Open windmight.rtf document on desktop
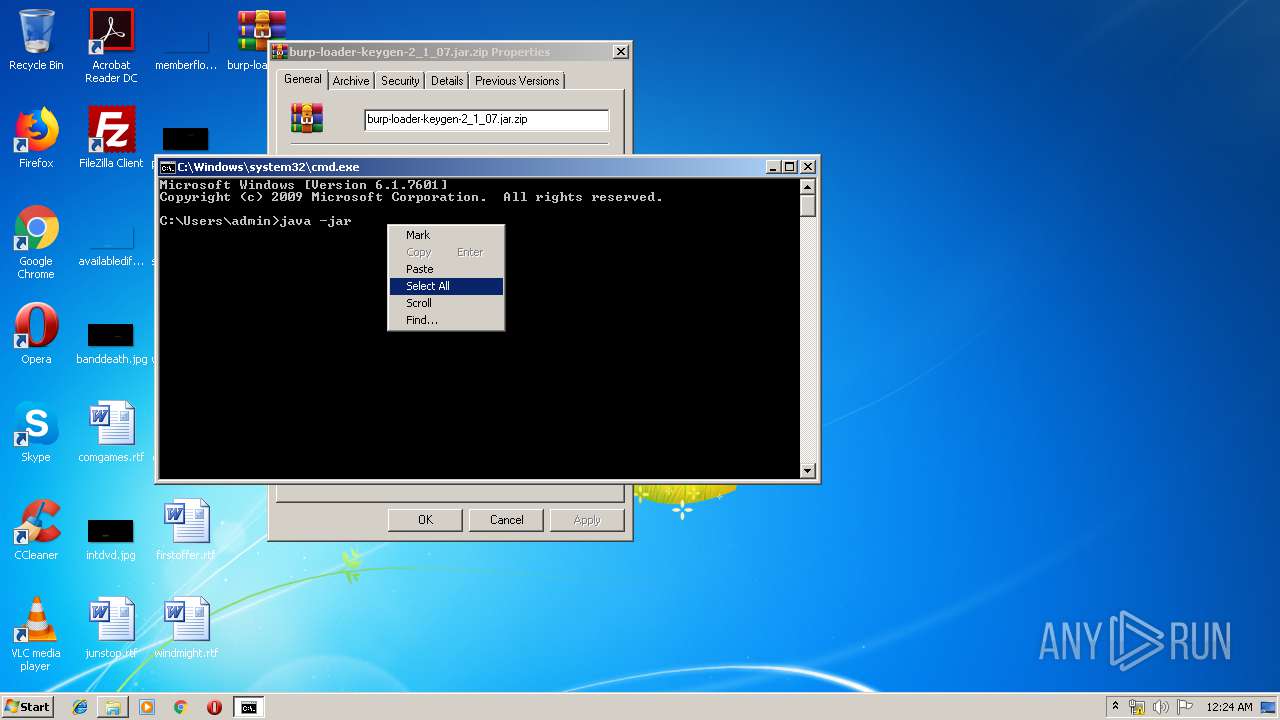This screenshot has width=1280, height=720. point(186,628)
